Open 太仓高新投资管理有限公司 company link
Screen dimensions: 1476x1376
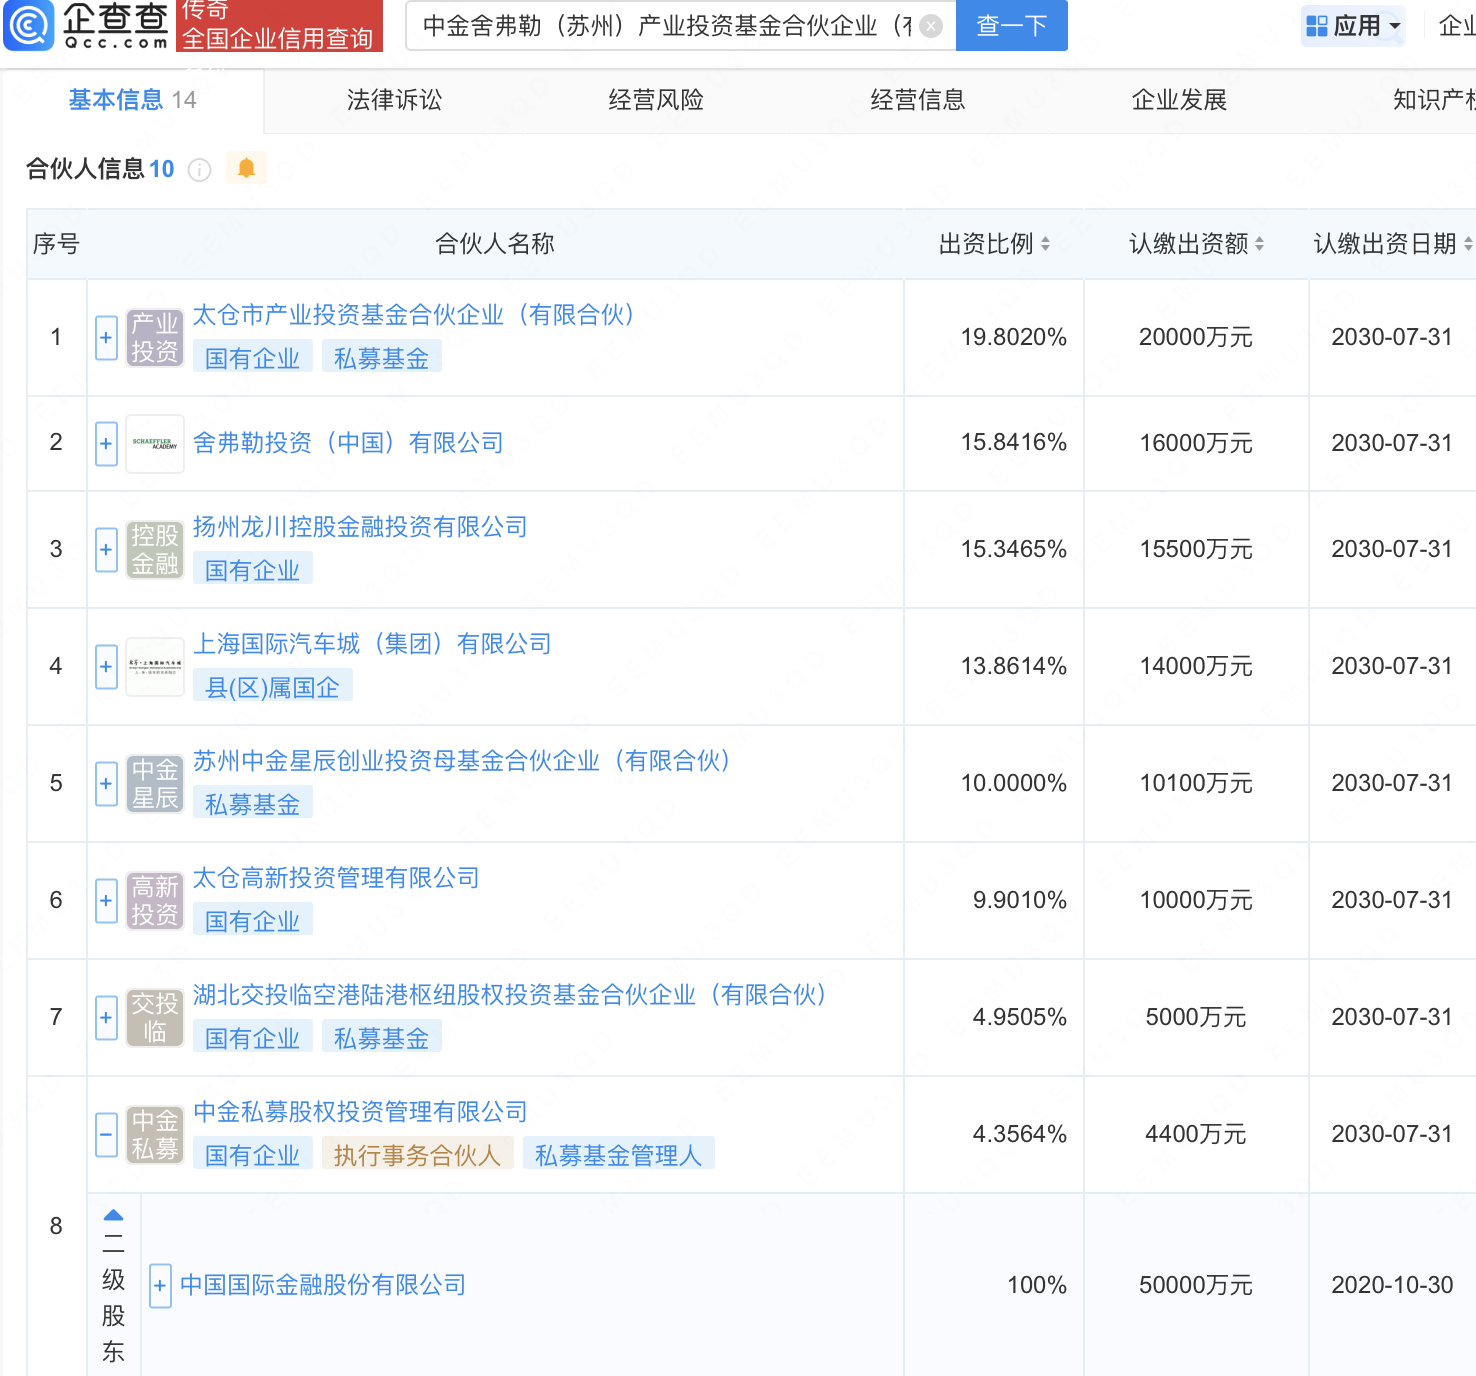click(x=336, y=878)
